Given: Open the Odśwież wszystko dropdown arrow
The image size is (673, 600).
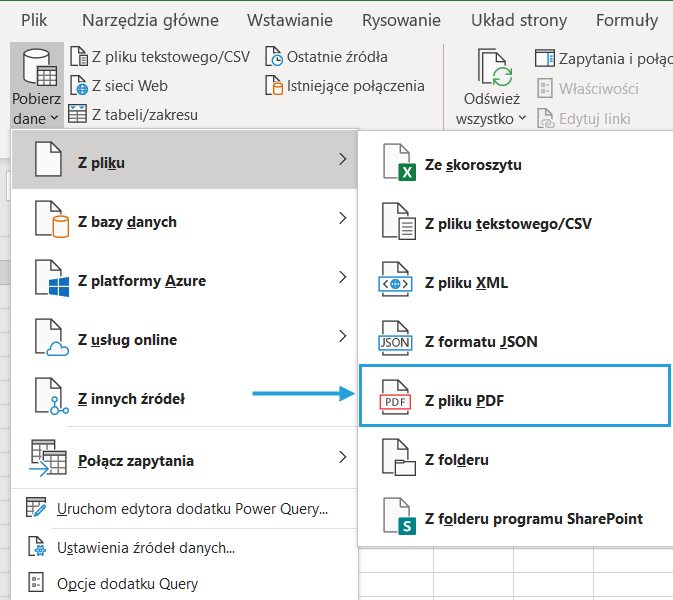Looking at the screenshot, I should pyautogui.click(x=522, y=119).
